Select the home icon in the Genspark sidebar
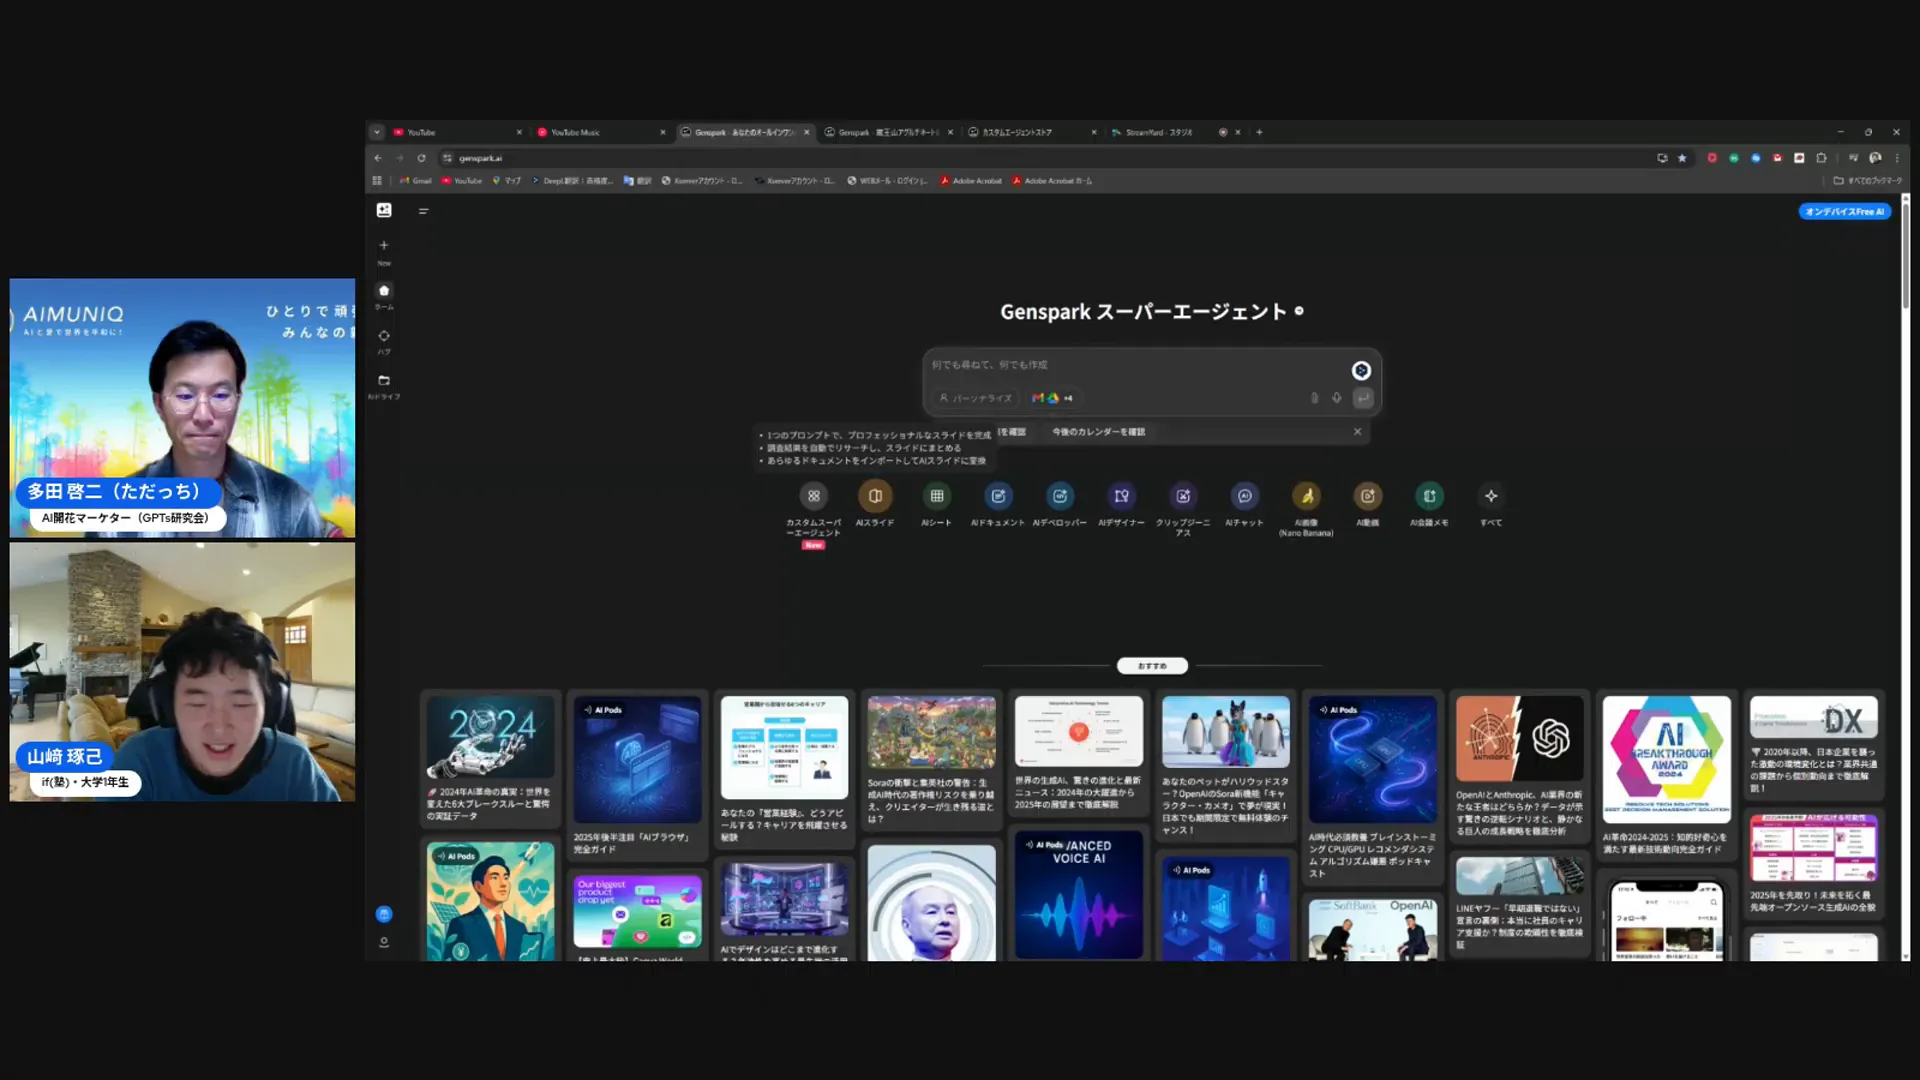 pyautogui.click(x=384, y=290)
